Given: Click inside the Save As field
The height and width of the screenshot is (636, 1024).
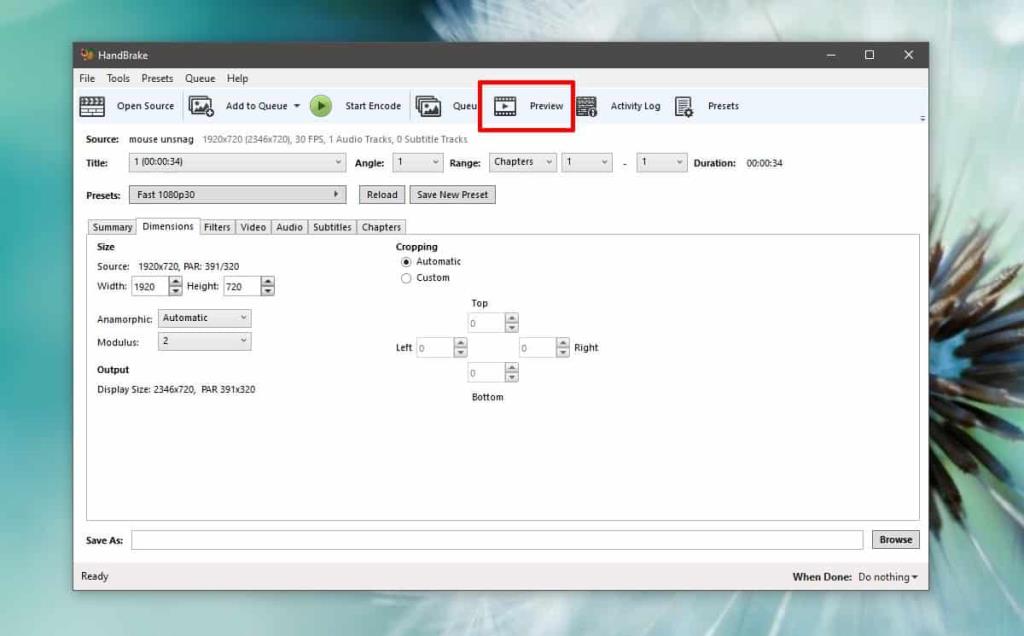Looking at the screenshot, I should [500, 539].
